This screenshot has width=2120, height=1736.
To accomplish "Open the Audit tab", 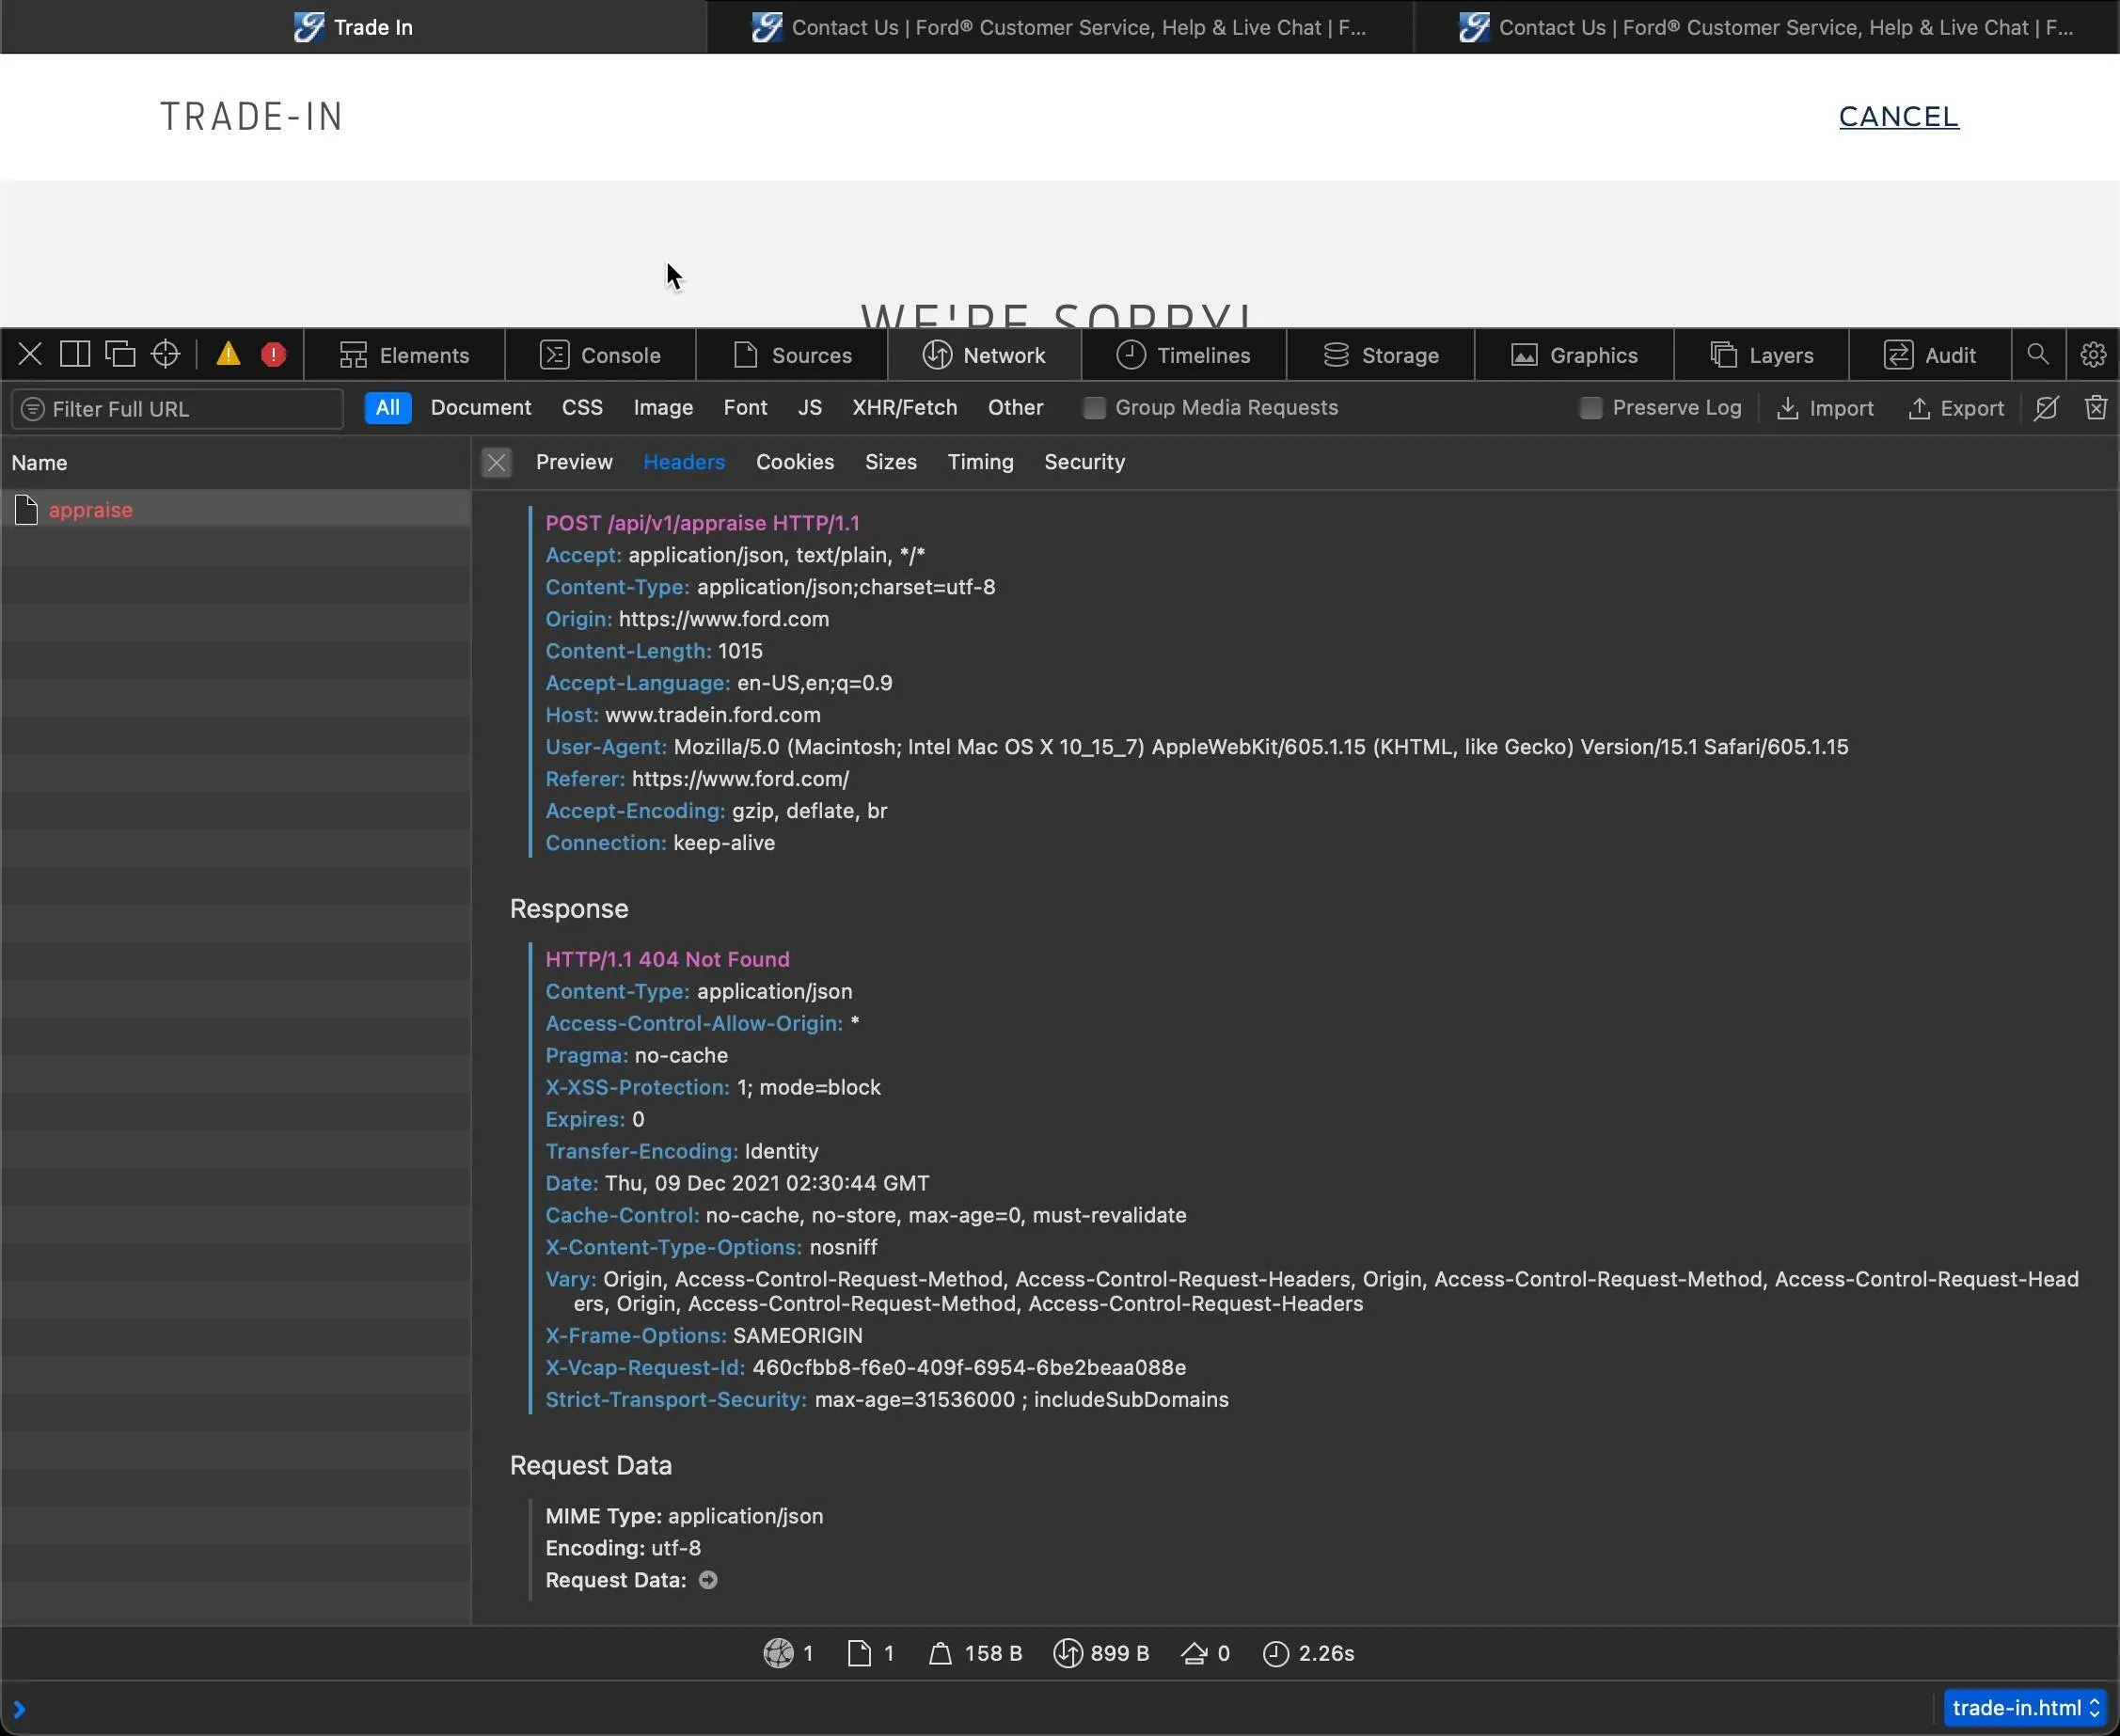I will [x=1929, y=355].
